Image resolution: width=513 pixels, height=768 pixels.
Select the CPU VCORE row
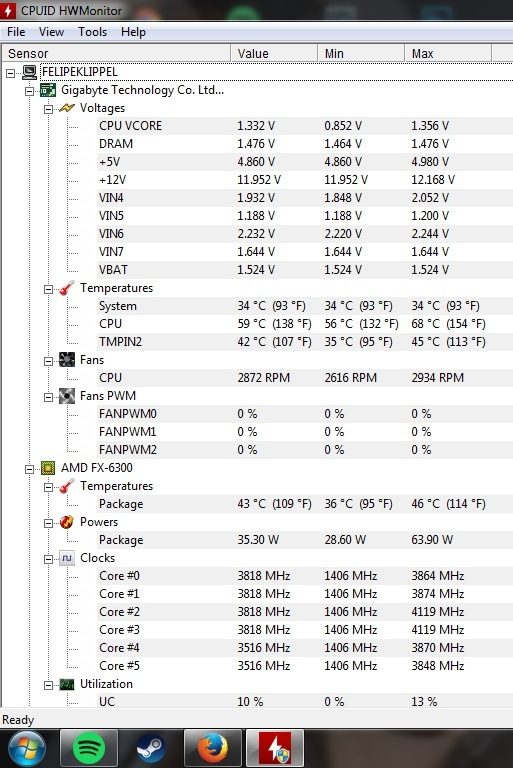[305, 126]
